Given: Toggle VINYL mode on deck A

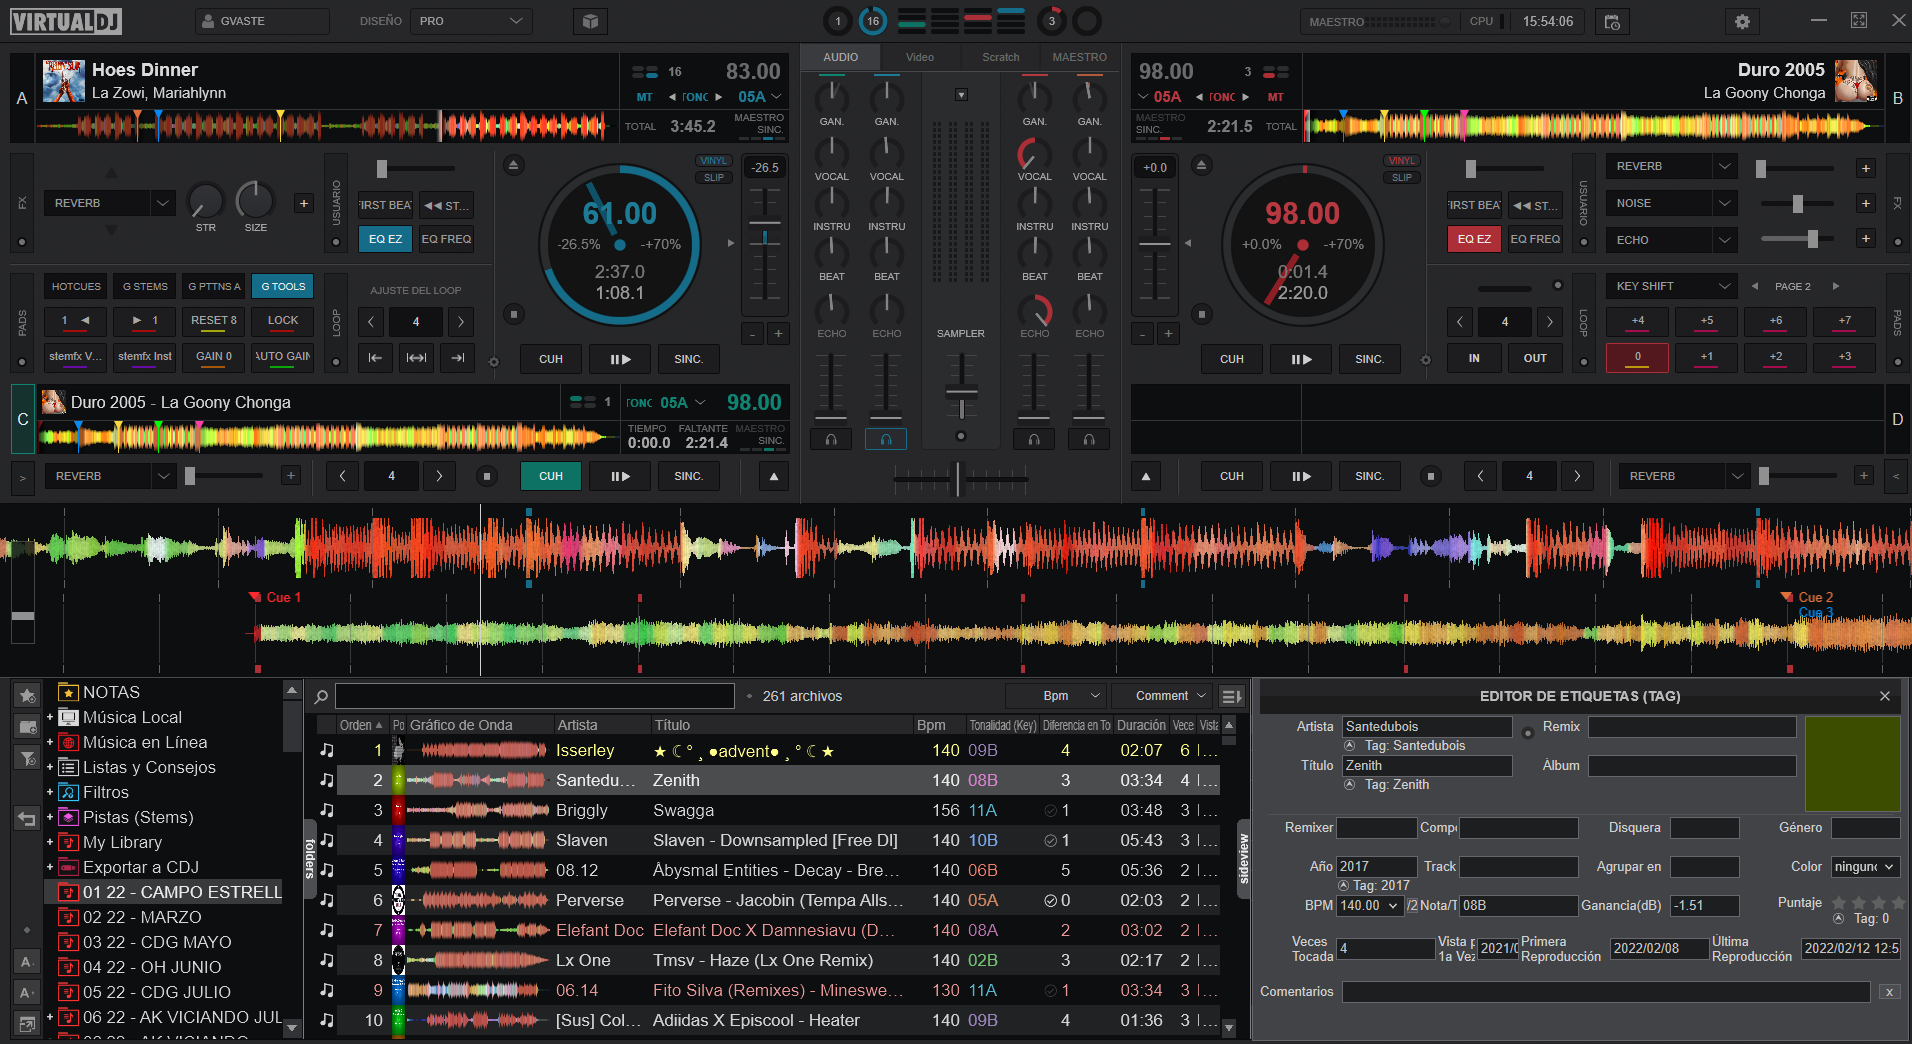Looking at the screenshot, I should pyautogui.click(x=714, y=161).
